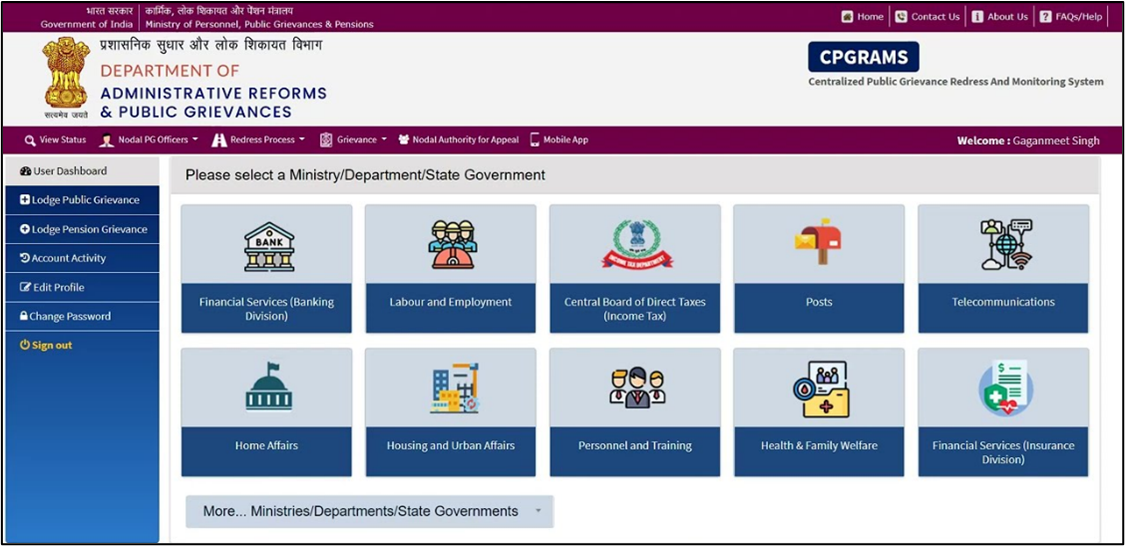The height and width of the screenshot is (546, 1125).
Task: Click the lock icon next to Change Password
Action: tap(24, 316)
